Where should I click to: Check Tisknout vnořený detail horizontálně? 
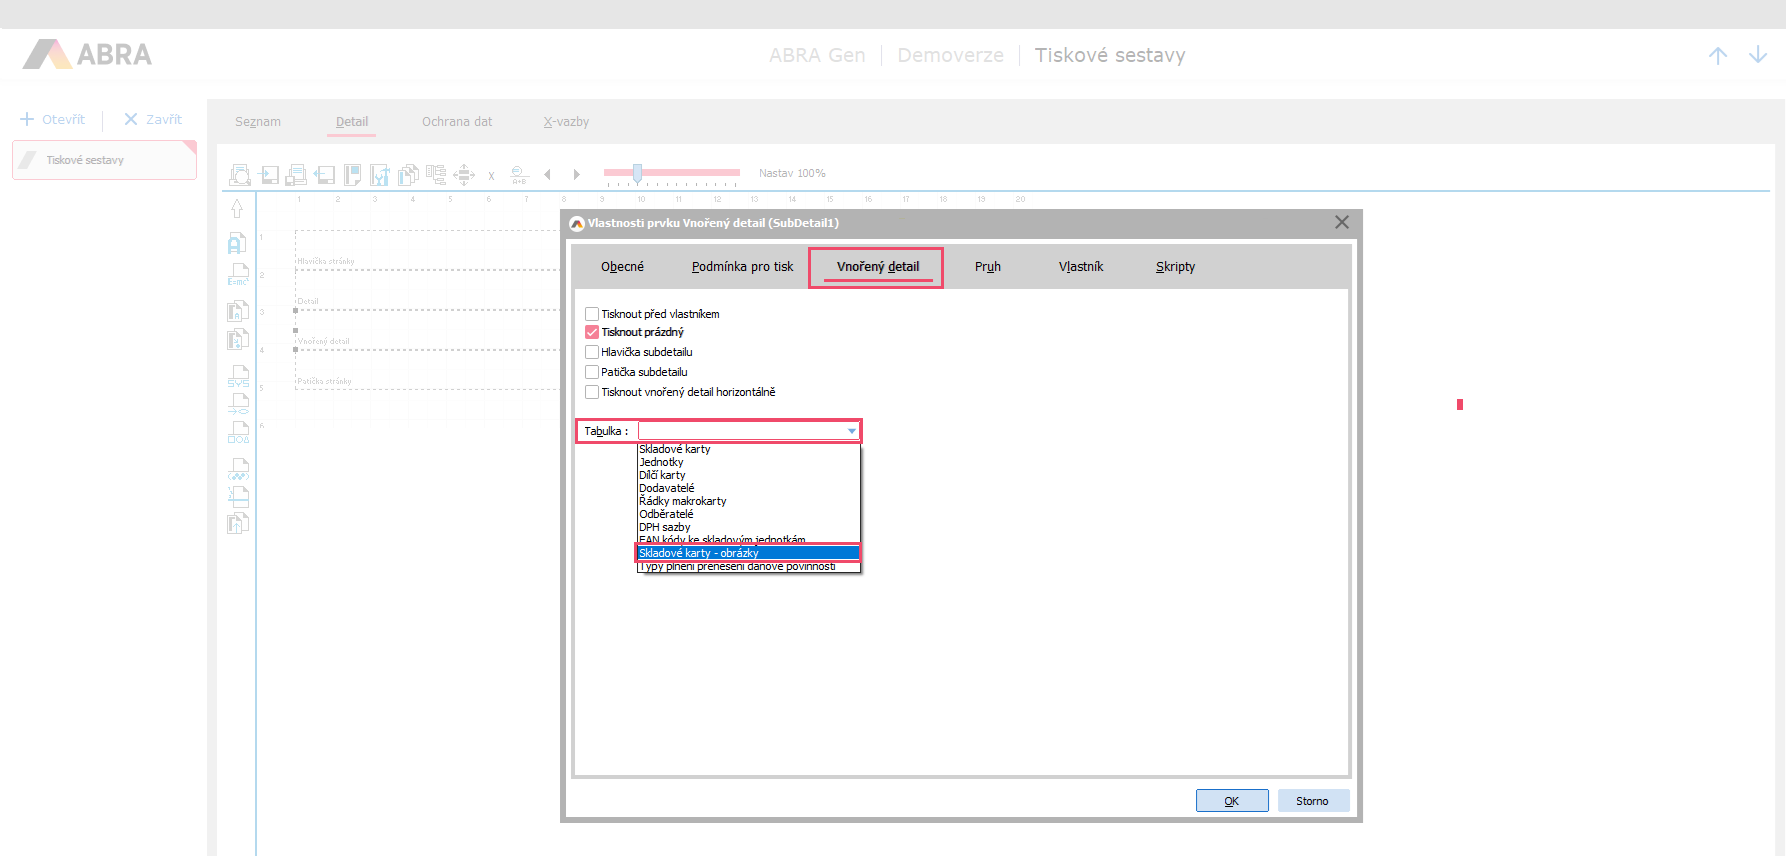pyautogui.click(x=592, y=392)
